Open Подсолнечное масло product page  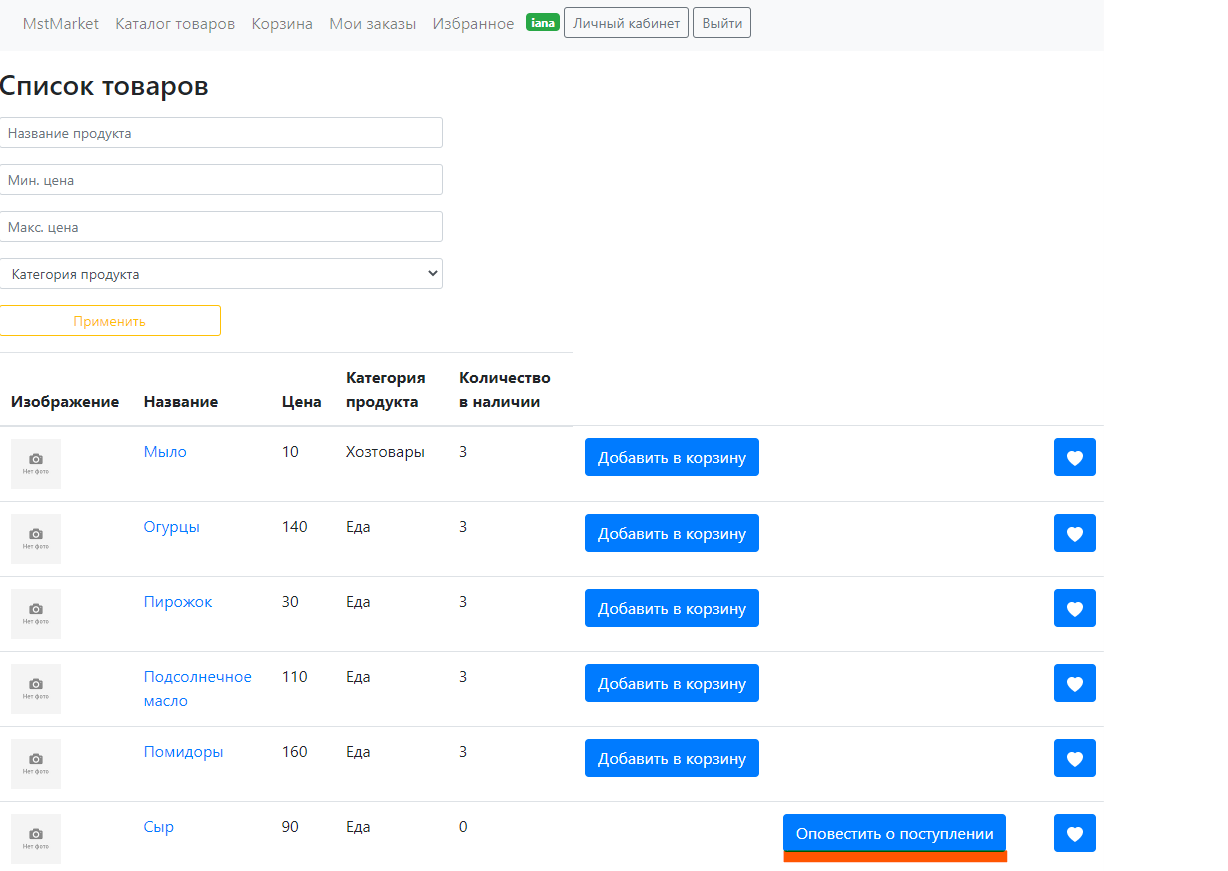click(x=198, y=689)
